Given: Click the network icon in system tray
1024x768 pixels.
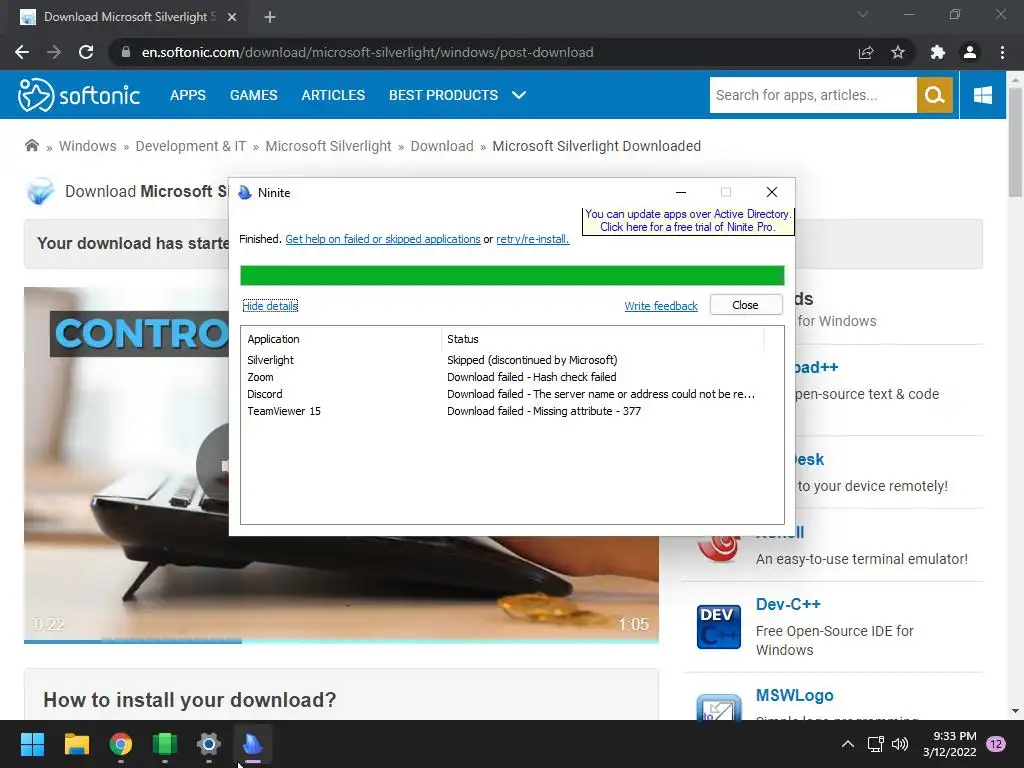Looking at the screenshot, I should point(875,744).
